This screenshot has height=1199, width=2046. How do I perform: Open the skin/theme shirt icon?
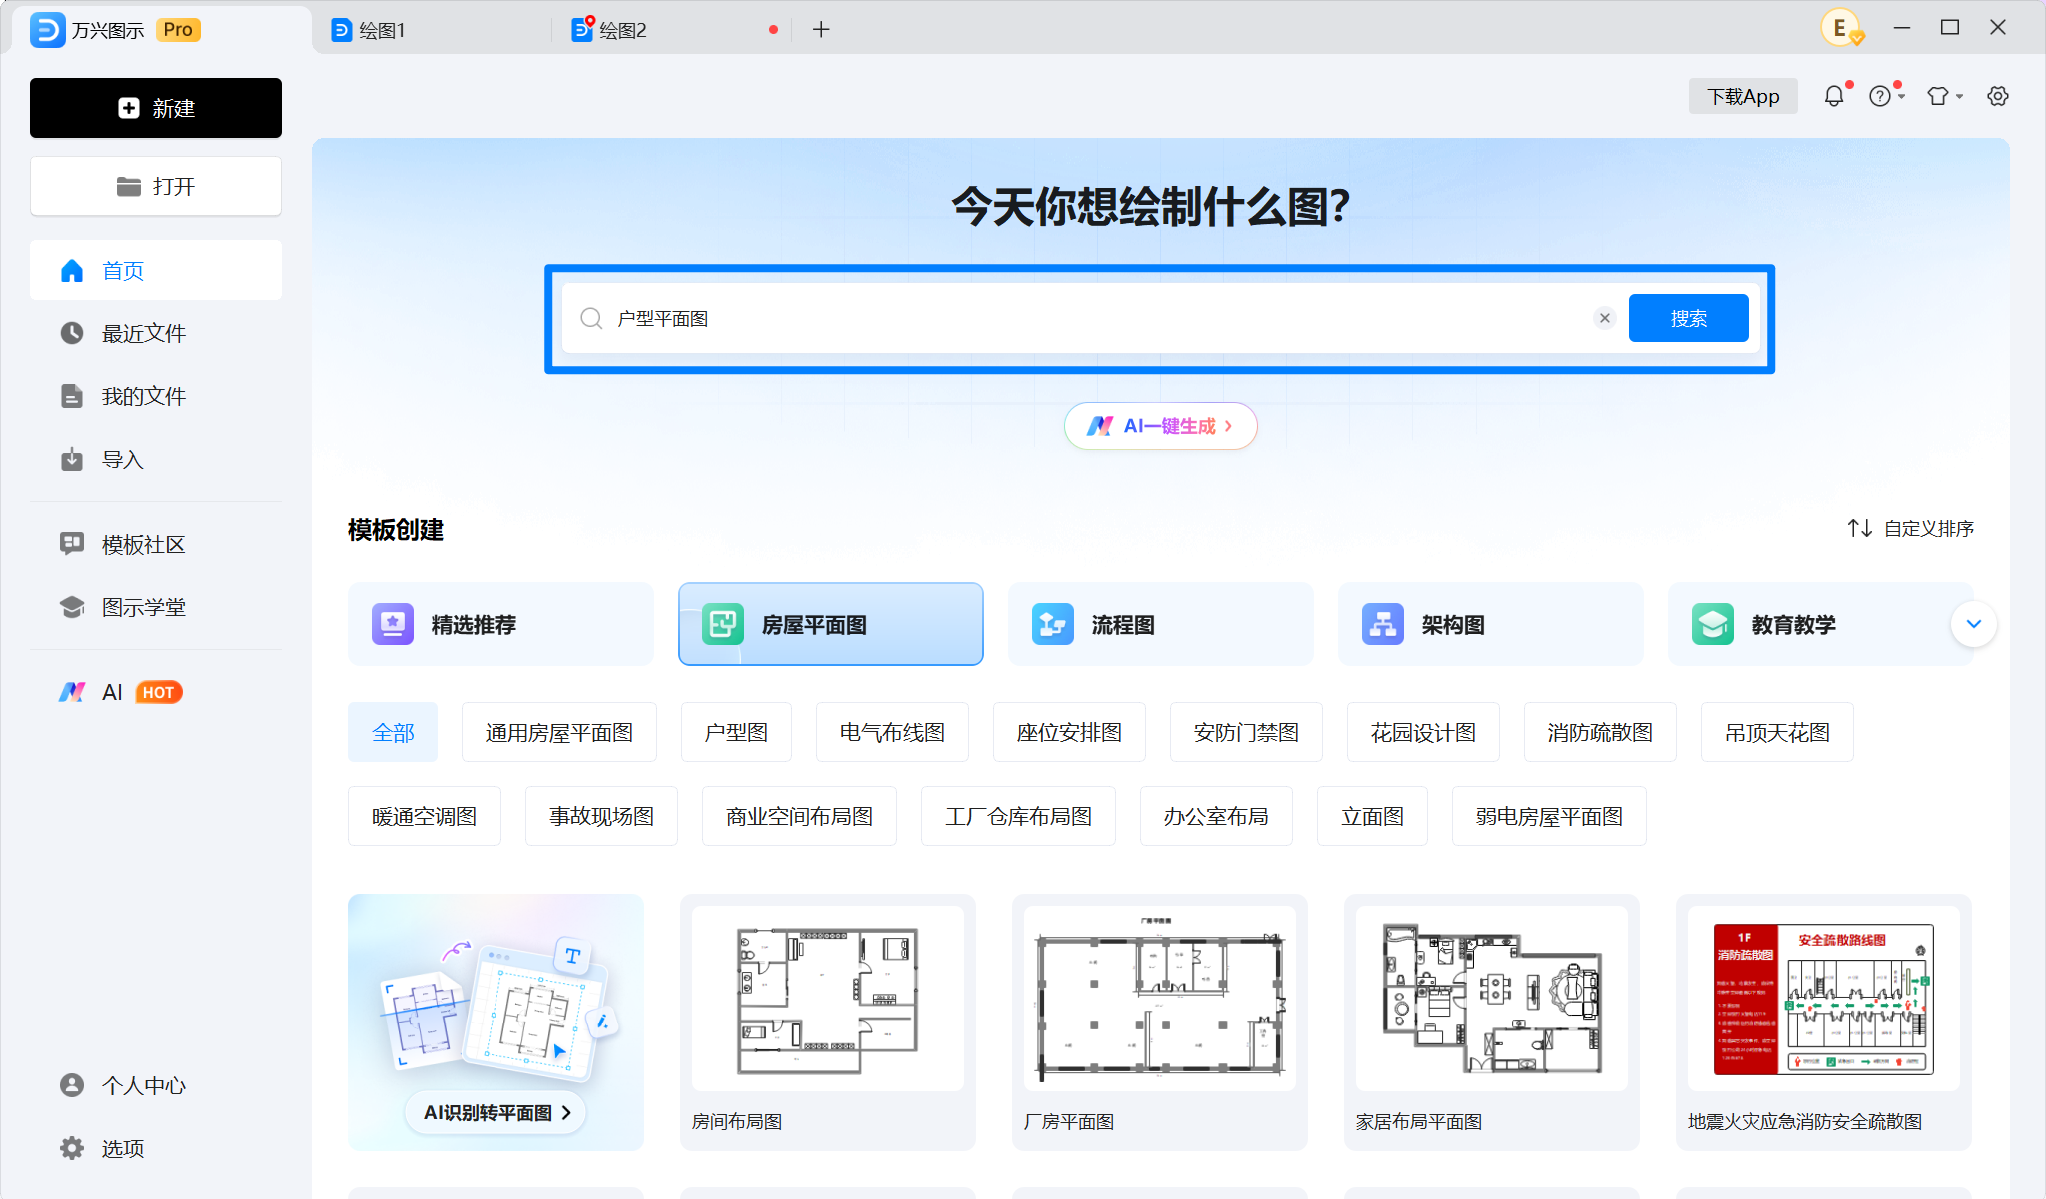[x=1938, y=96]
